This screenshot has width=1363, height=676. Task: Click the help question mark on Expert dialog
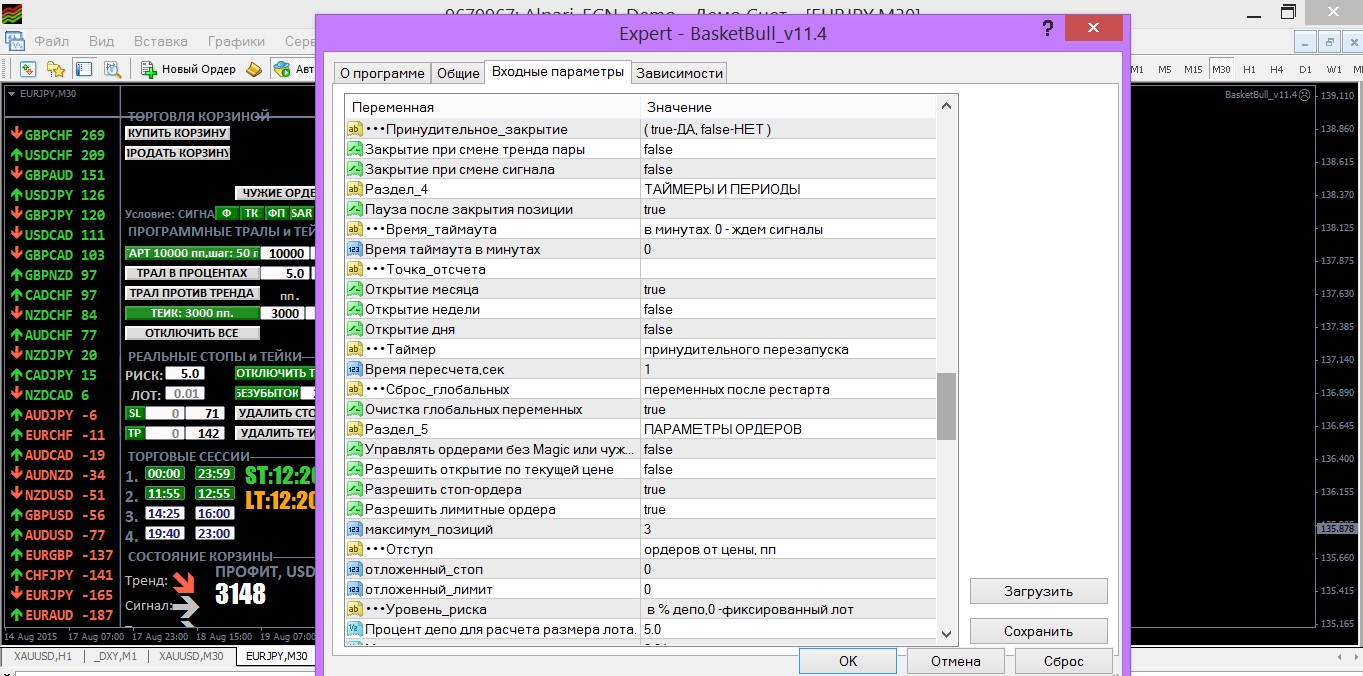point(1047,29)
